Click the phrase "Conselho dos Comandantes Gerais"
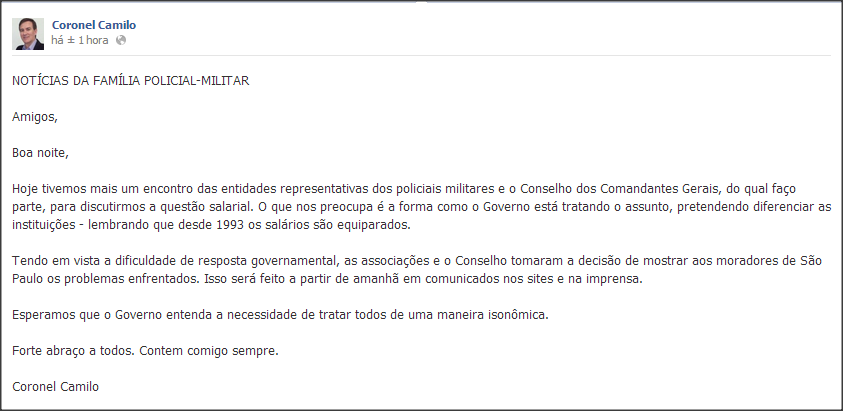Screen dimensions: 843x411 (x=602, y=188)
